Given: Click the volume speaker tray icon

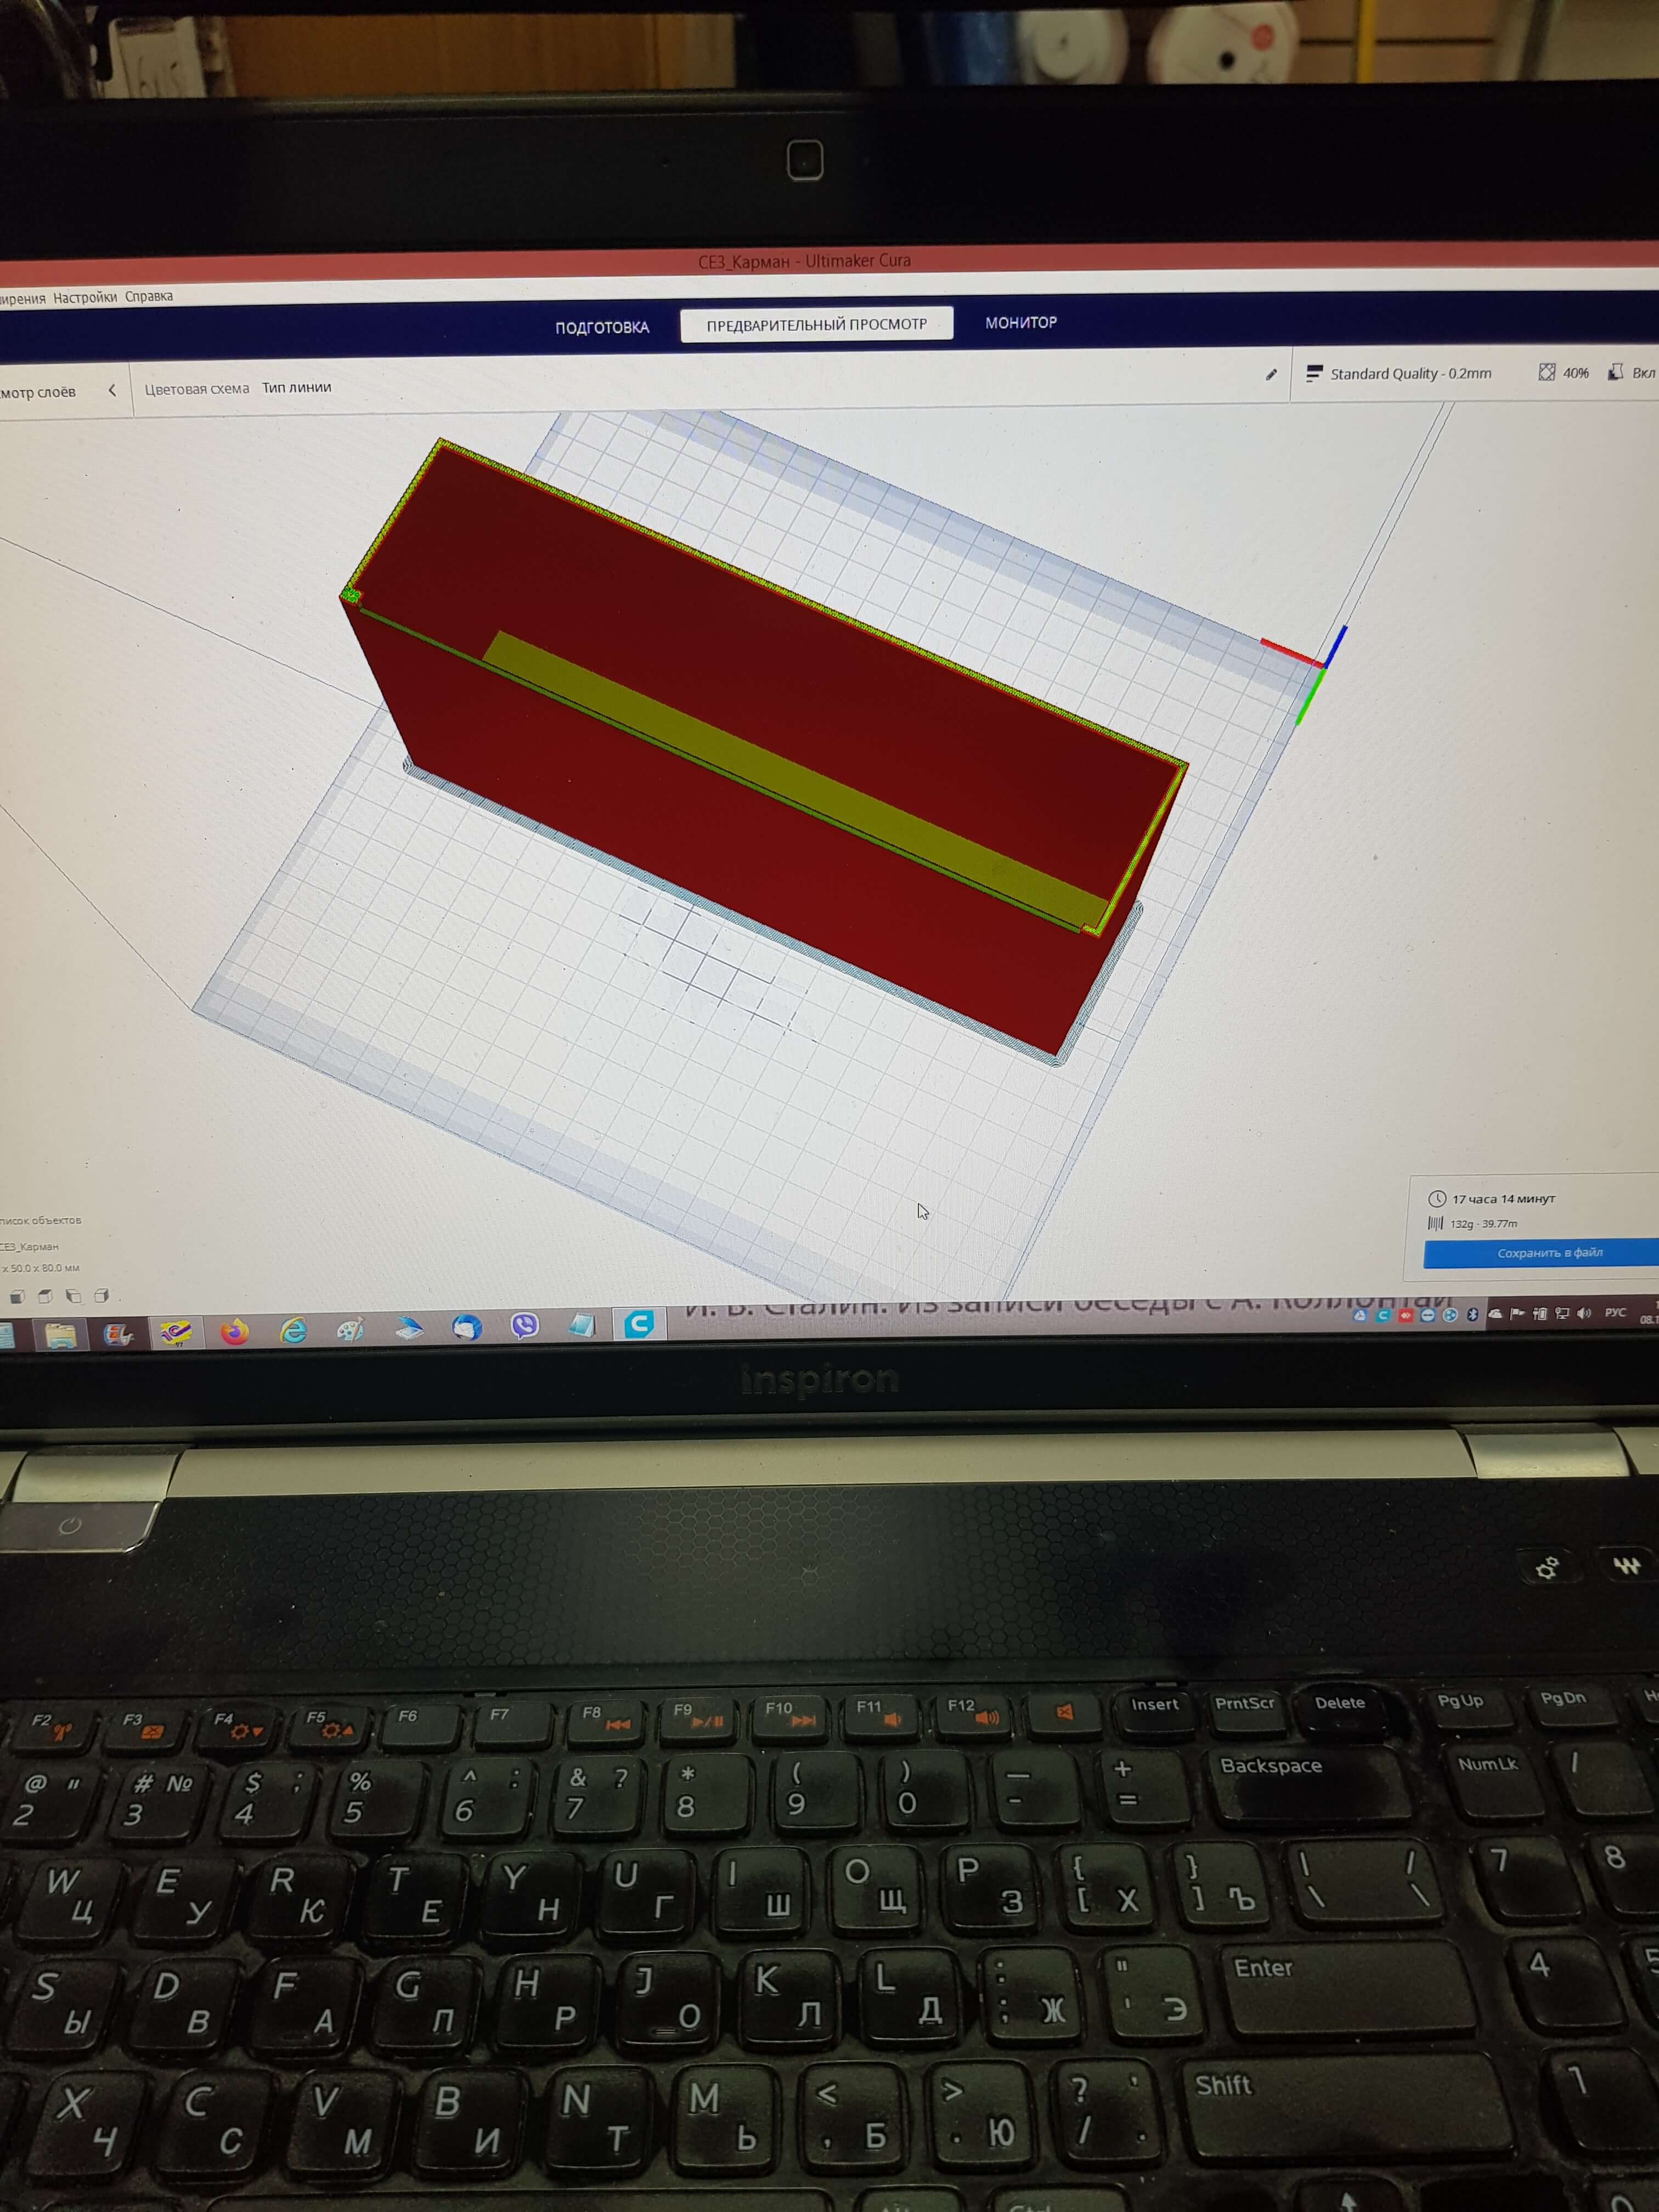Looking at the screenshot, I should coord(1584,1313).
